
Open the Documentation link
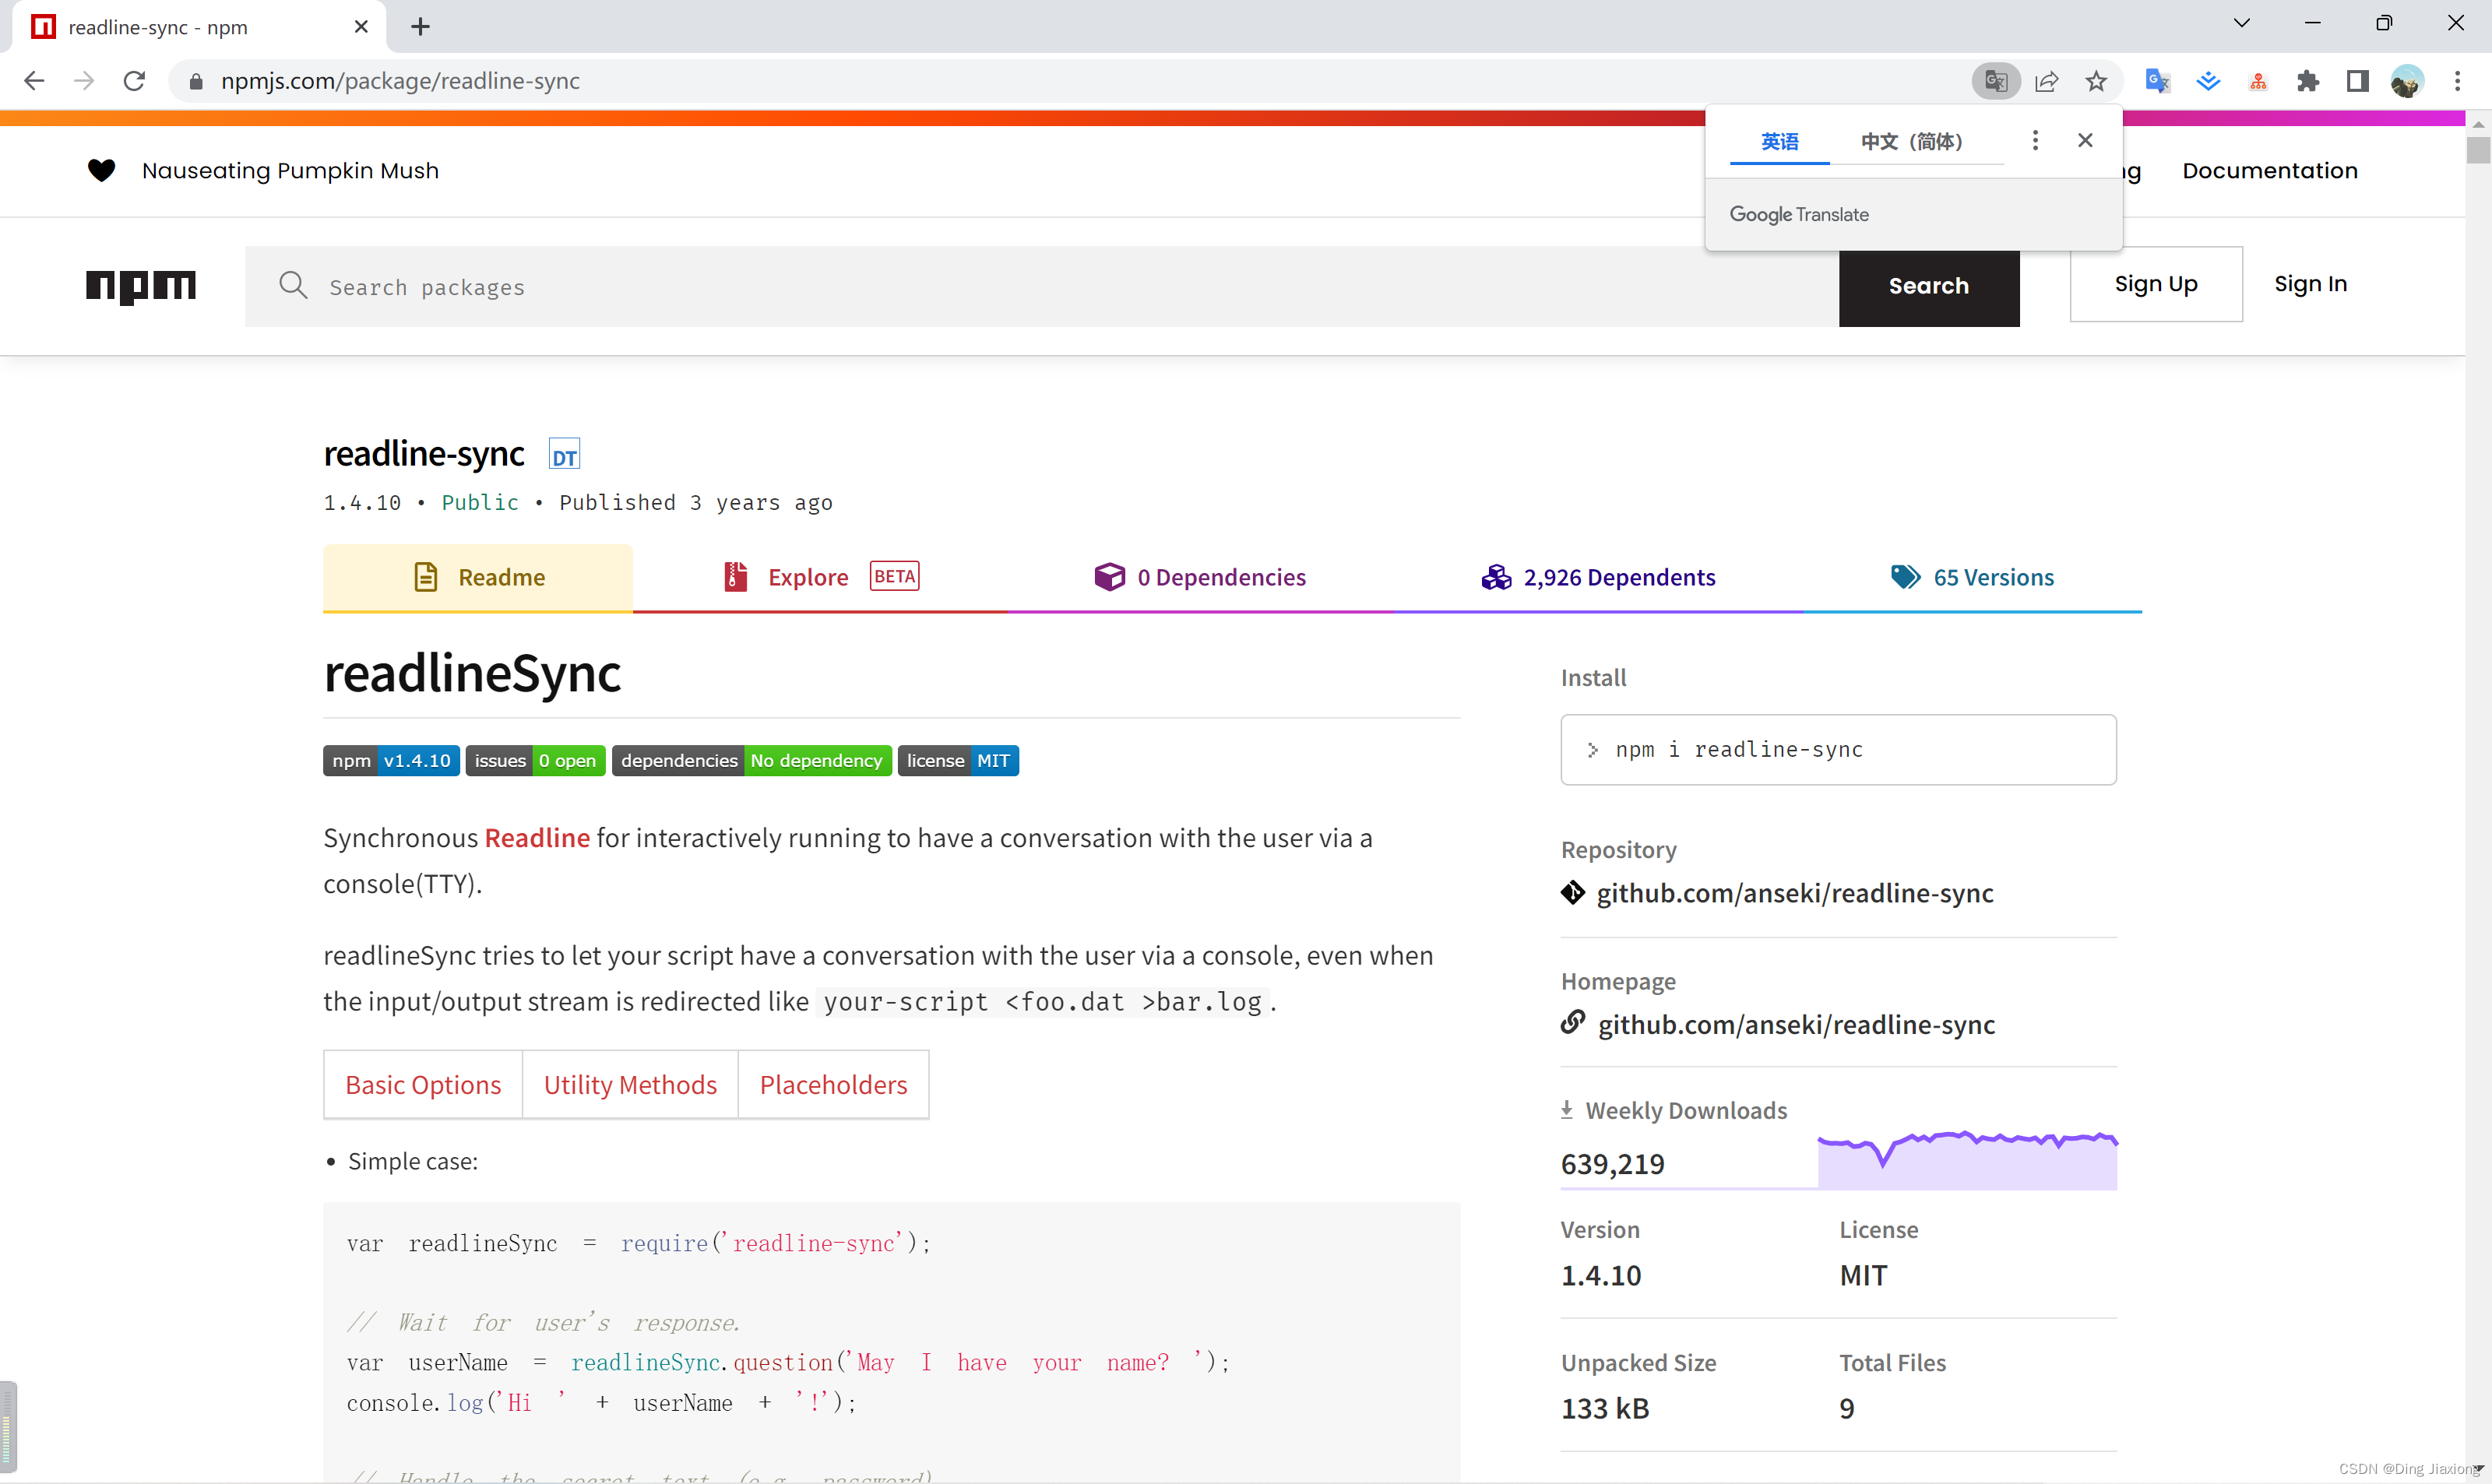click(2270, 171)
